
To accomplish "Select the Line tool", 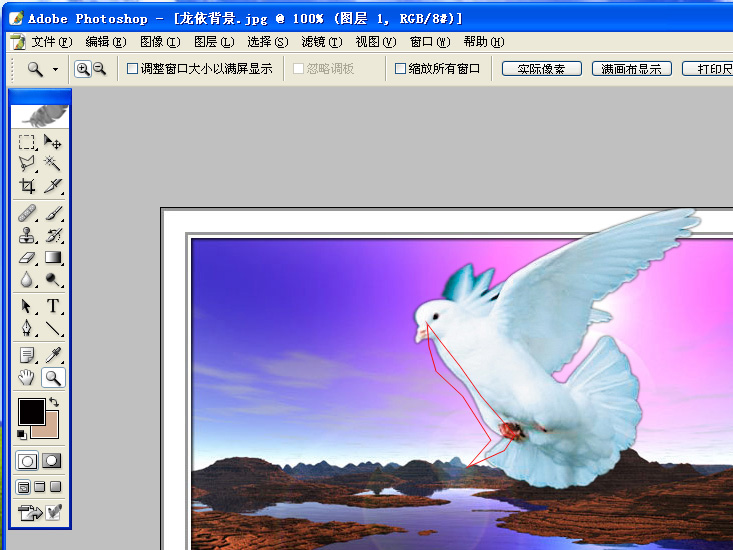I will pyautogui.click(x=52, y=328).
